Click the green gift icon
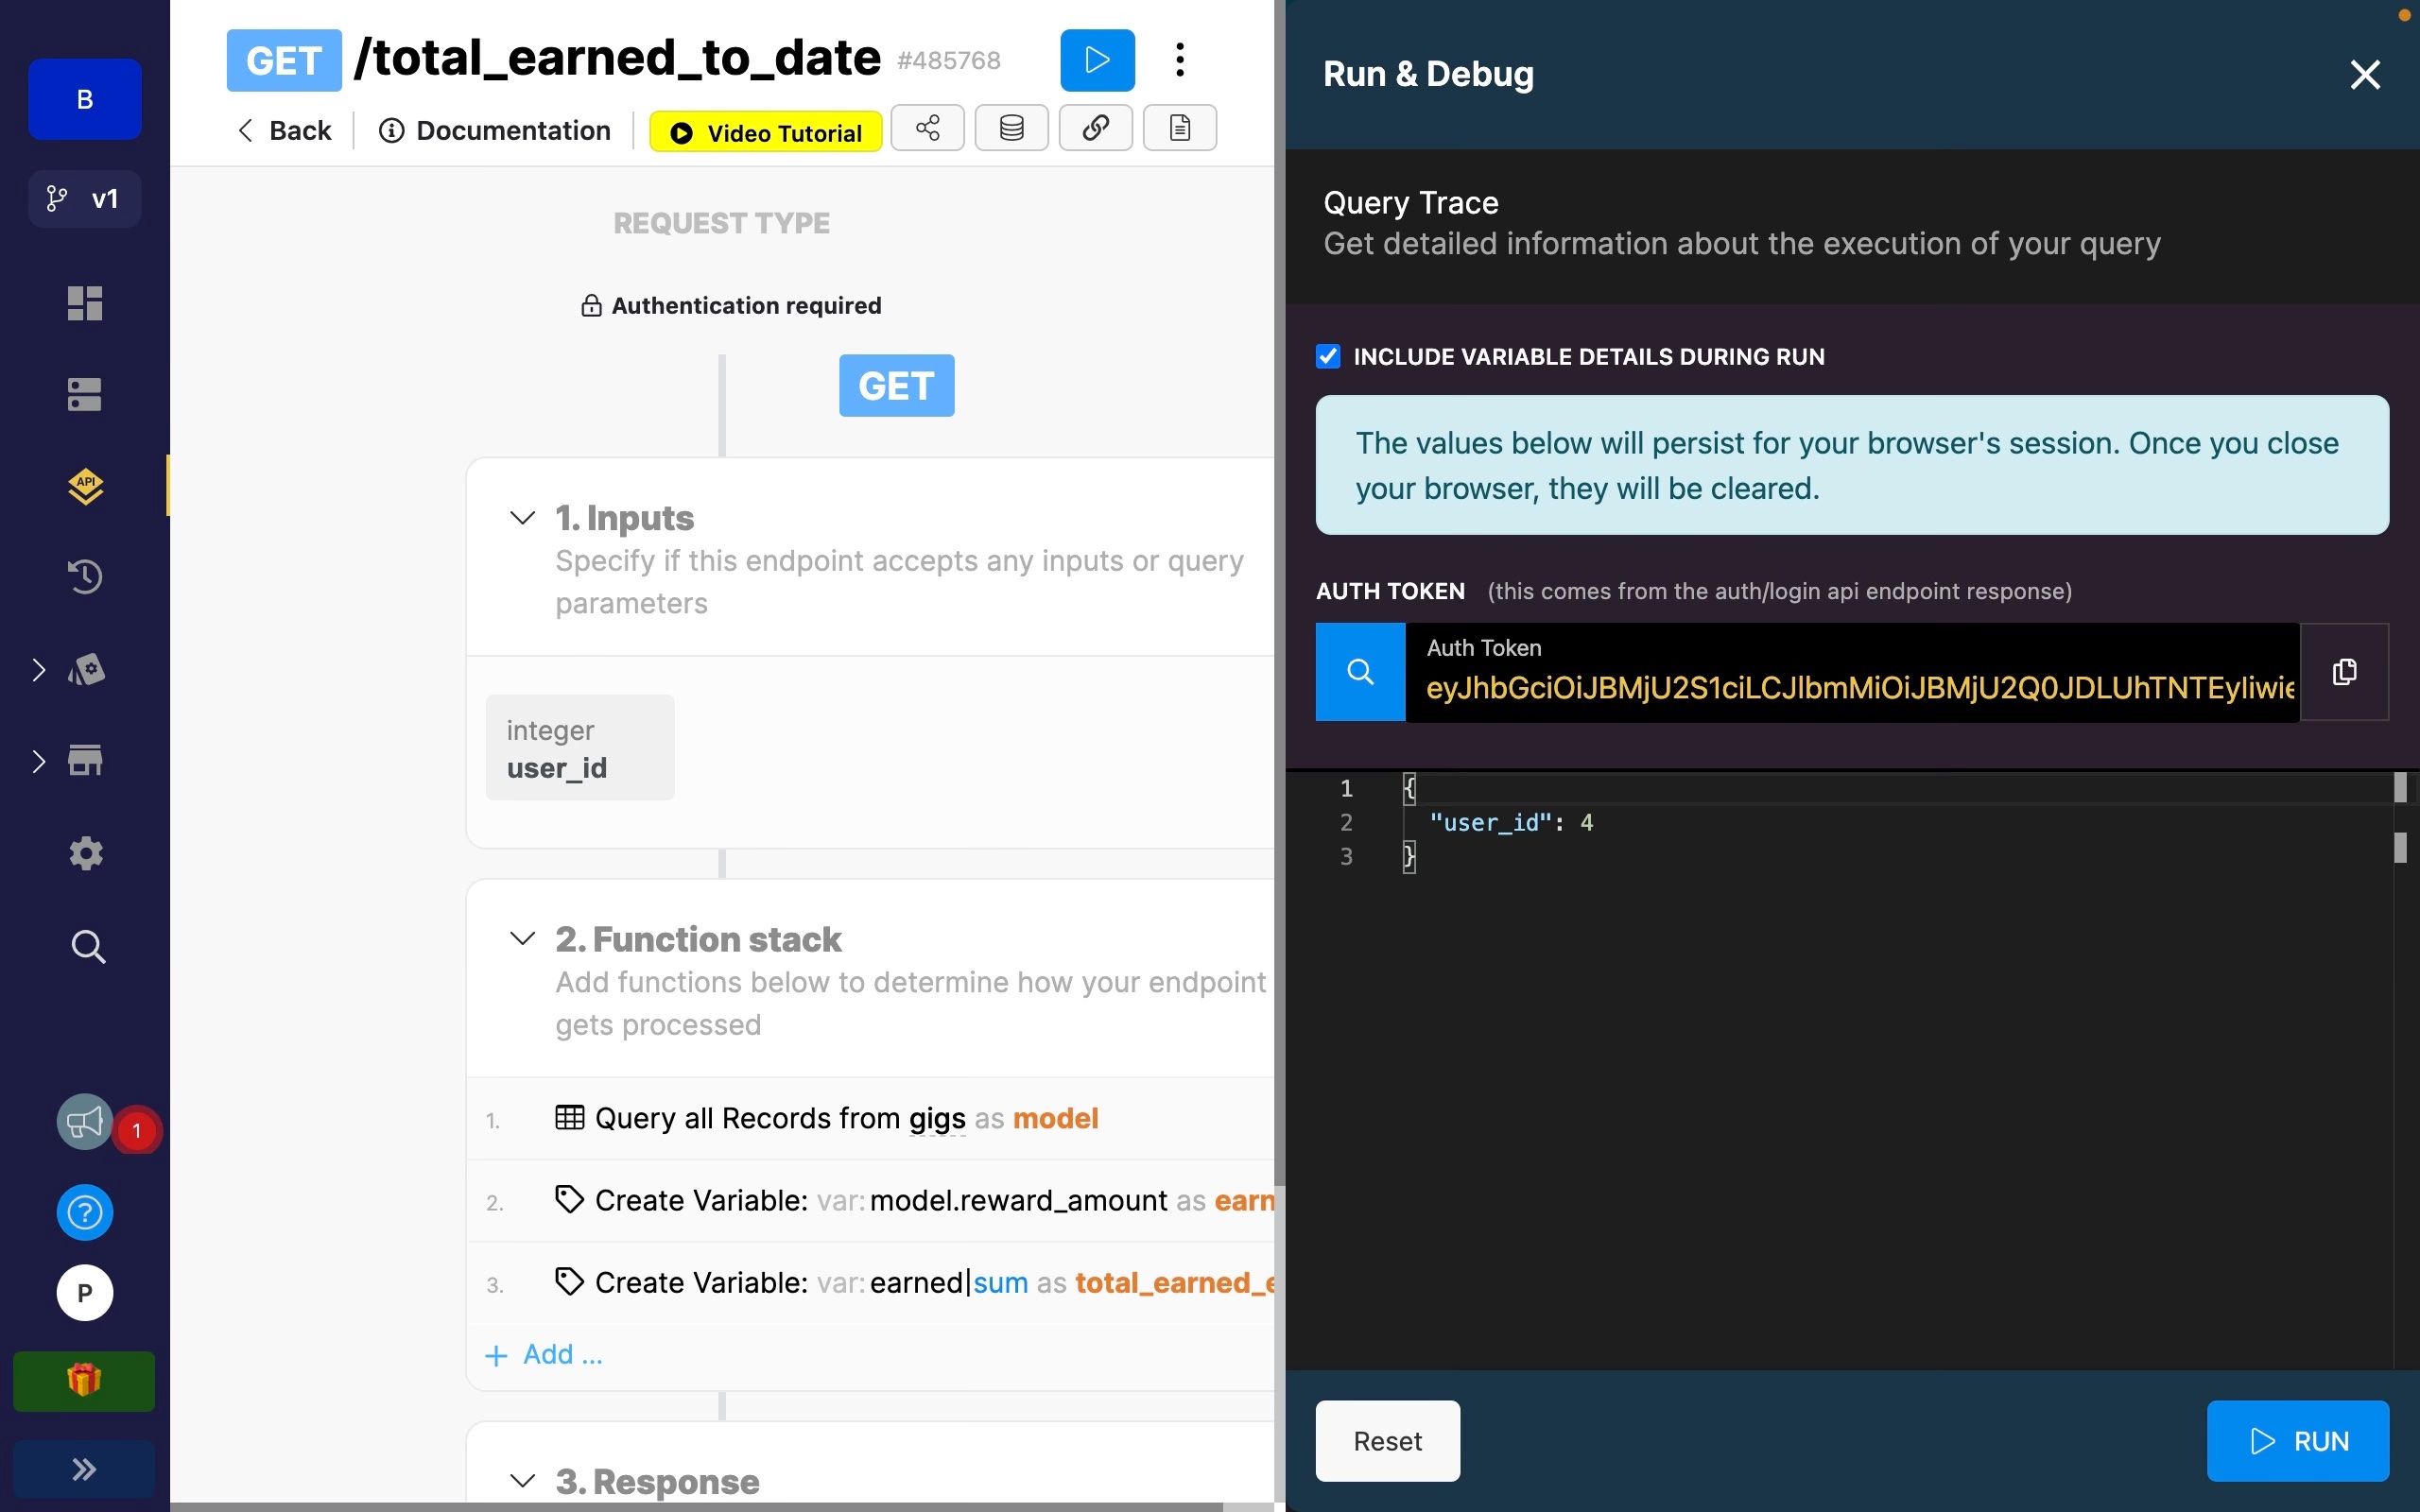This screenshot has width=2420, height=1512. (84, 1381)
